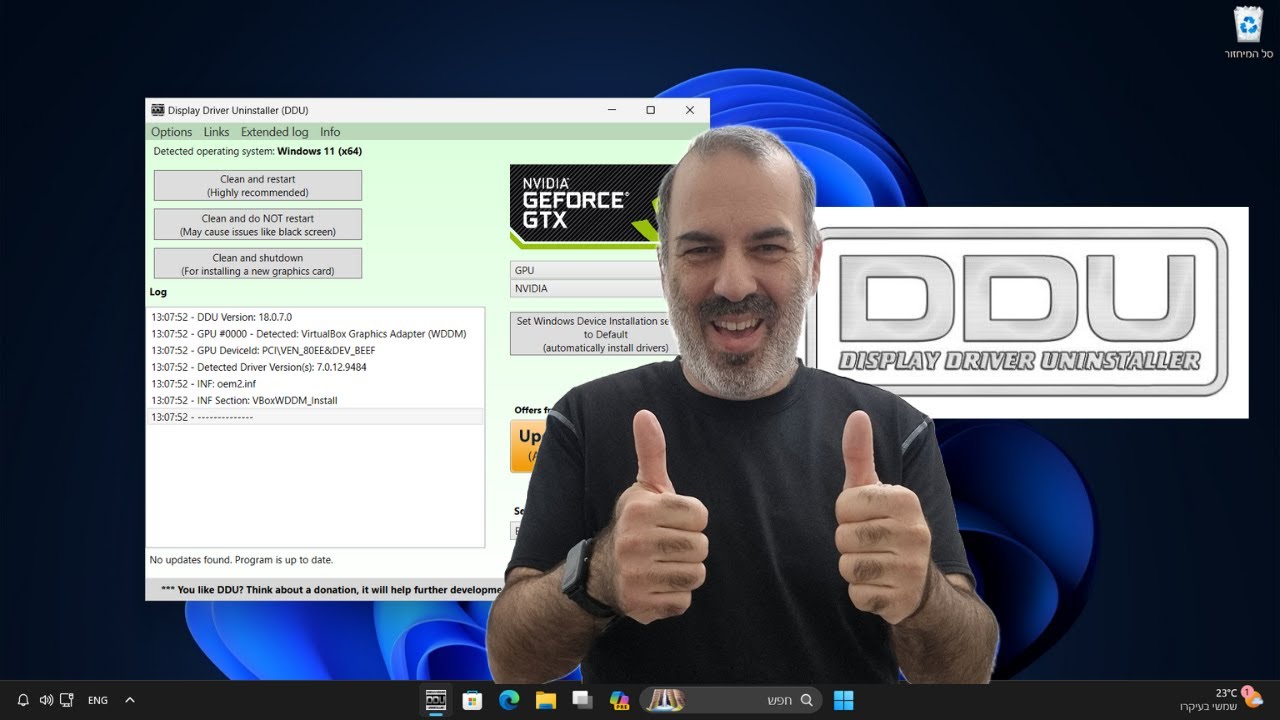Click the network connection tray icon
This screenshot has height=720, width=1280.
tap(66, 700)
